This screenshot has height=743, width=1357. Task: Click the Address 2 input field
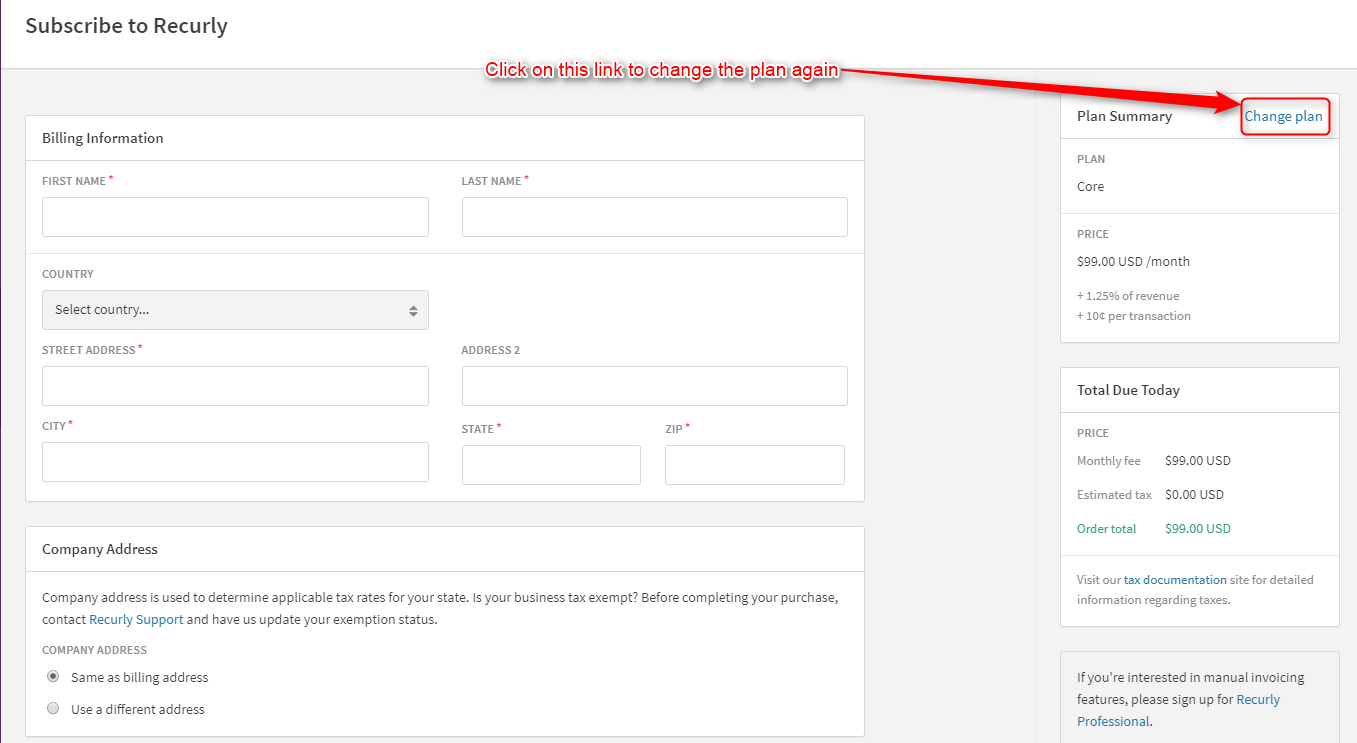tap(654, 386)
